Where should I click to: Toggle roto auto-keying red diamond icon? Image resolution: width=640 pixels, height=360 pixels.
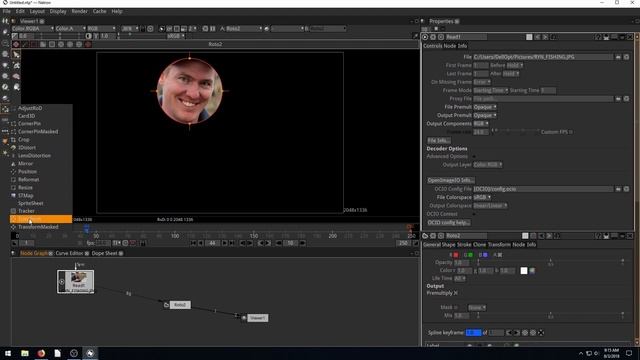(x=16, y=44)
